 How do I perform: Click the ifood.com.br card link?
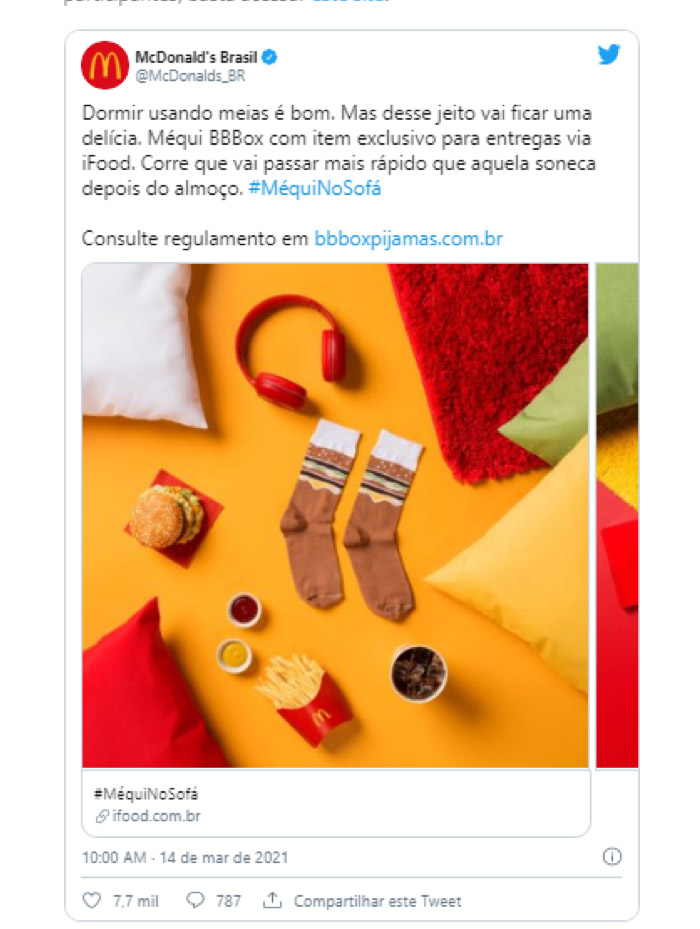[x=156, y=816]
